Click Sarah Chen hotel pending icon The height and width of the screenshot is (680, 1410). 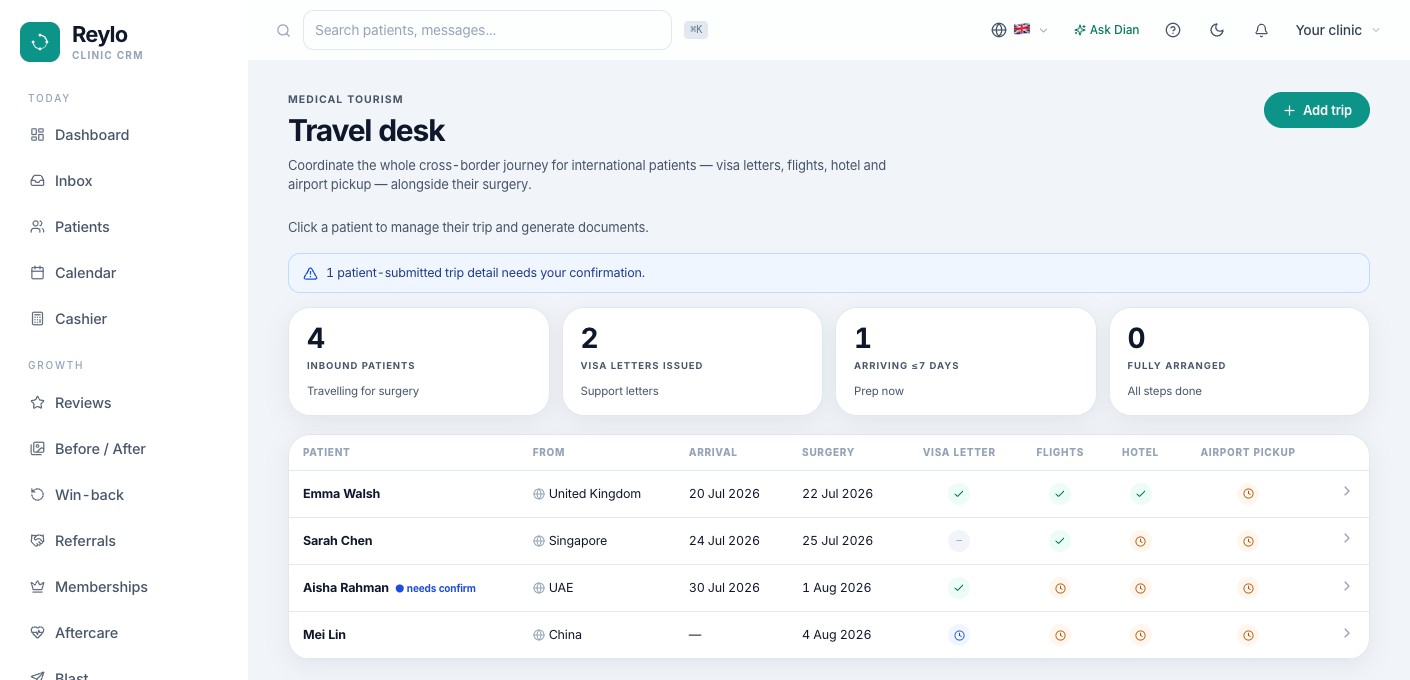1140,541
